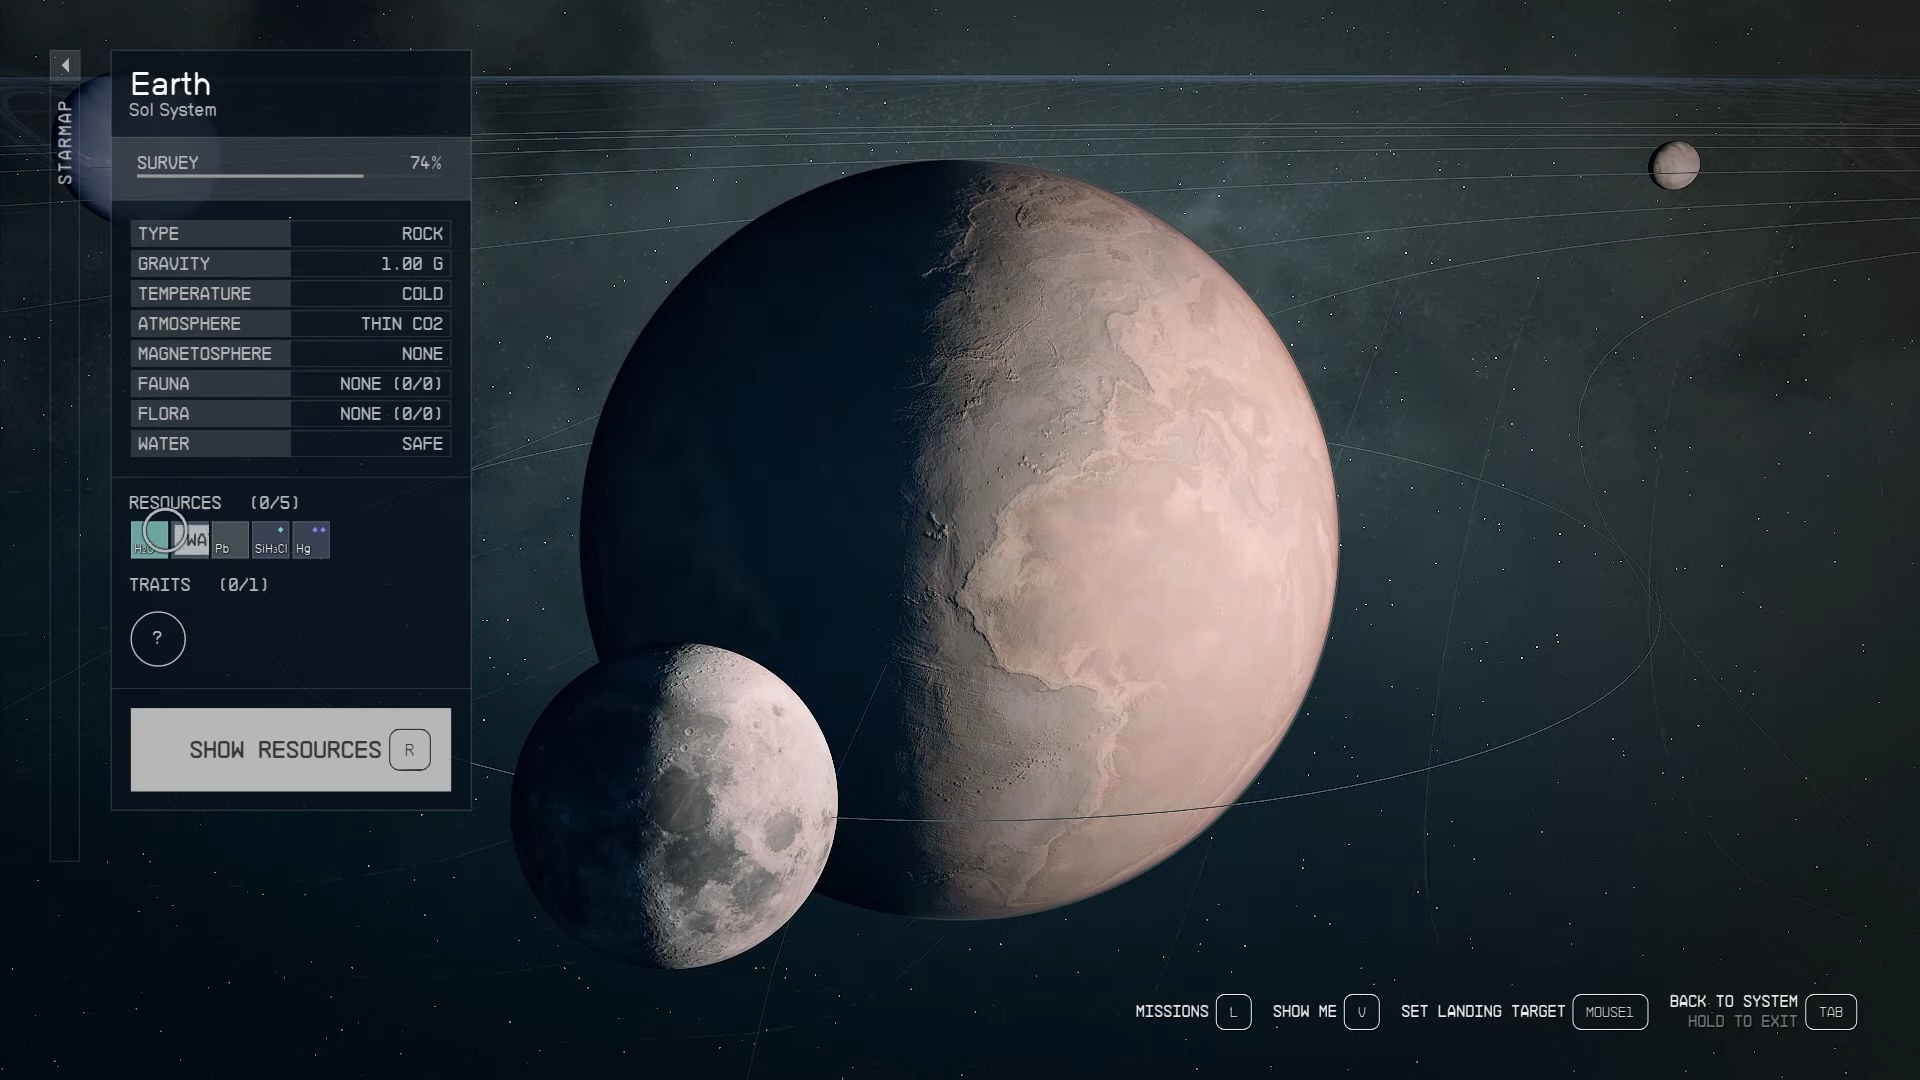Open Missions using the L prompt
This screenshot has width=1920, height=1080.
pos(1193,1012)
